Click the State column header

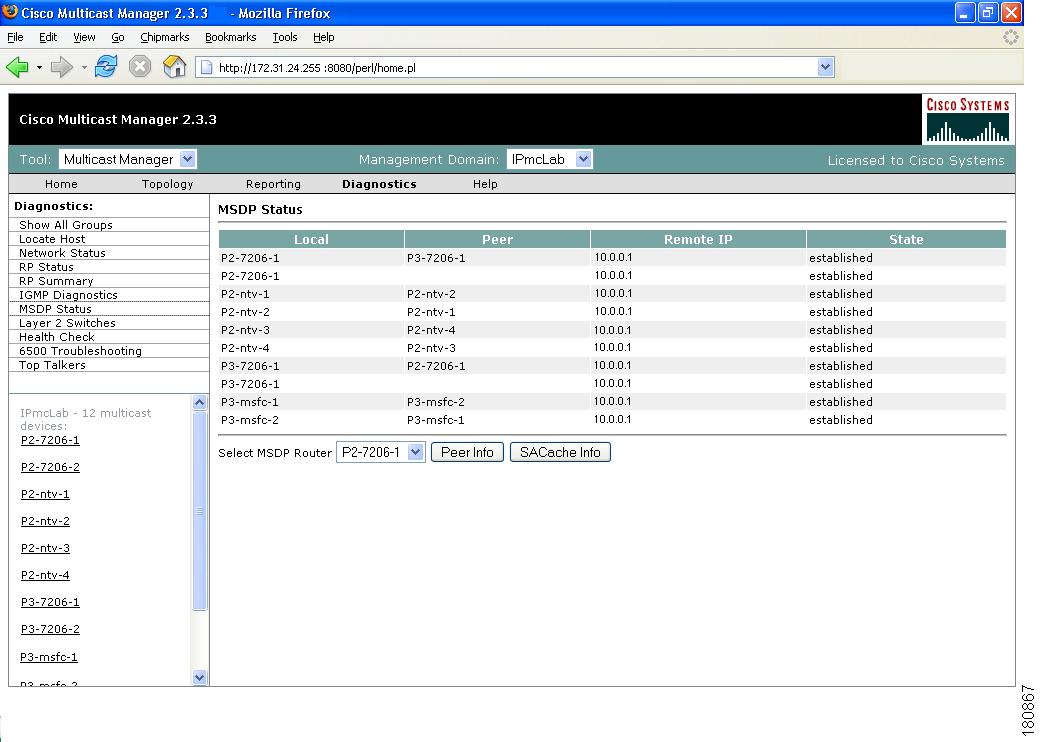tap(906, 240)
